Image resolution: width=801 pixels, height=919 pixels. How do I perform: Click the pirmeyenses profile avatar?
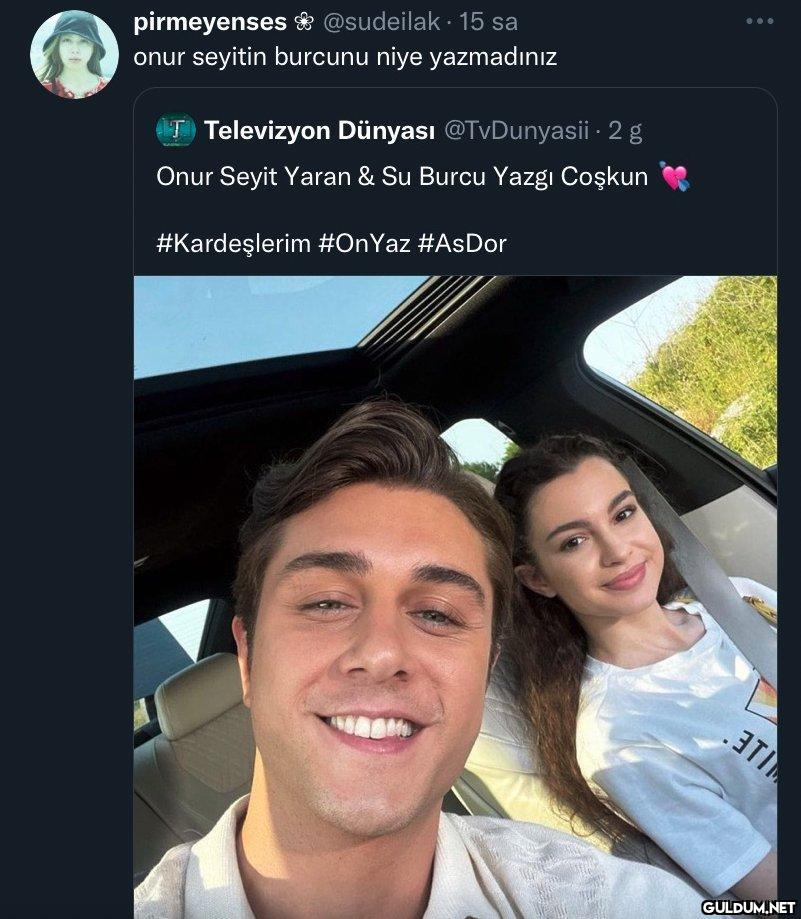point(74,55)
